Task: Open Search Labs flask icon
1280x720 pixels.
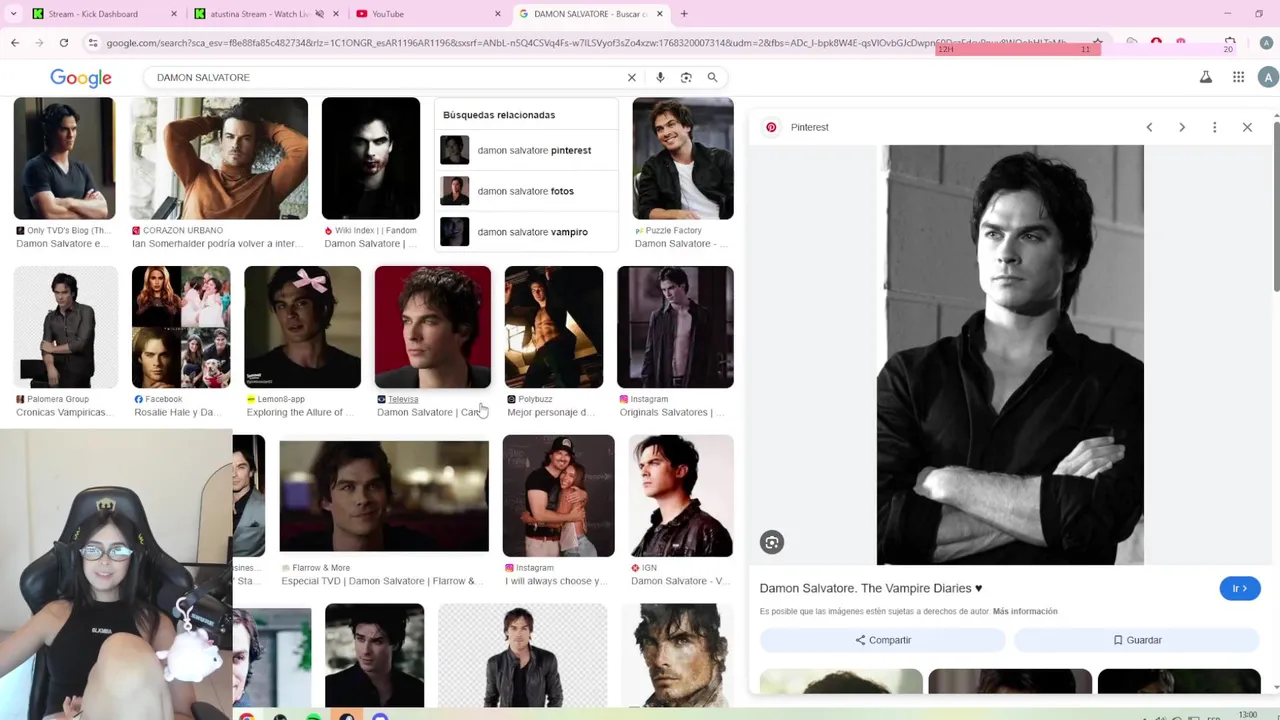Action: click(1206, 77)
